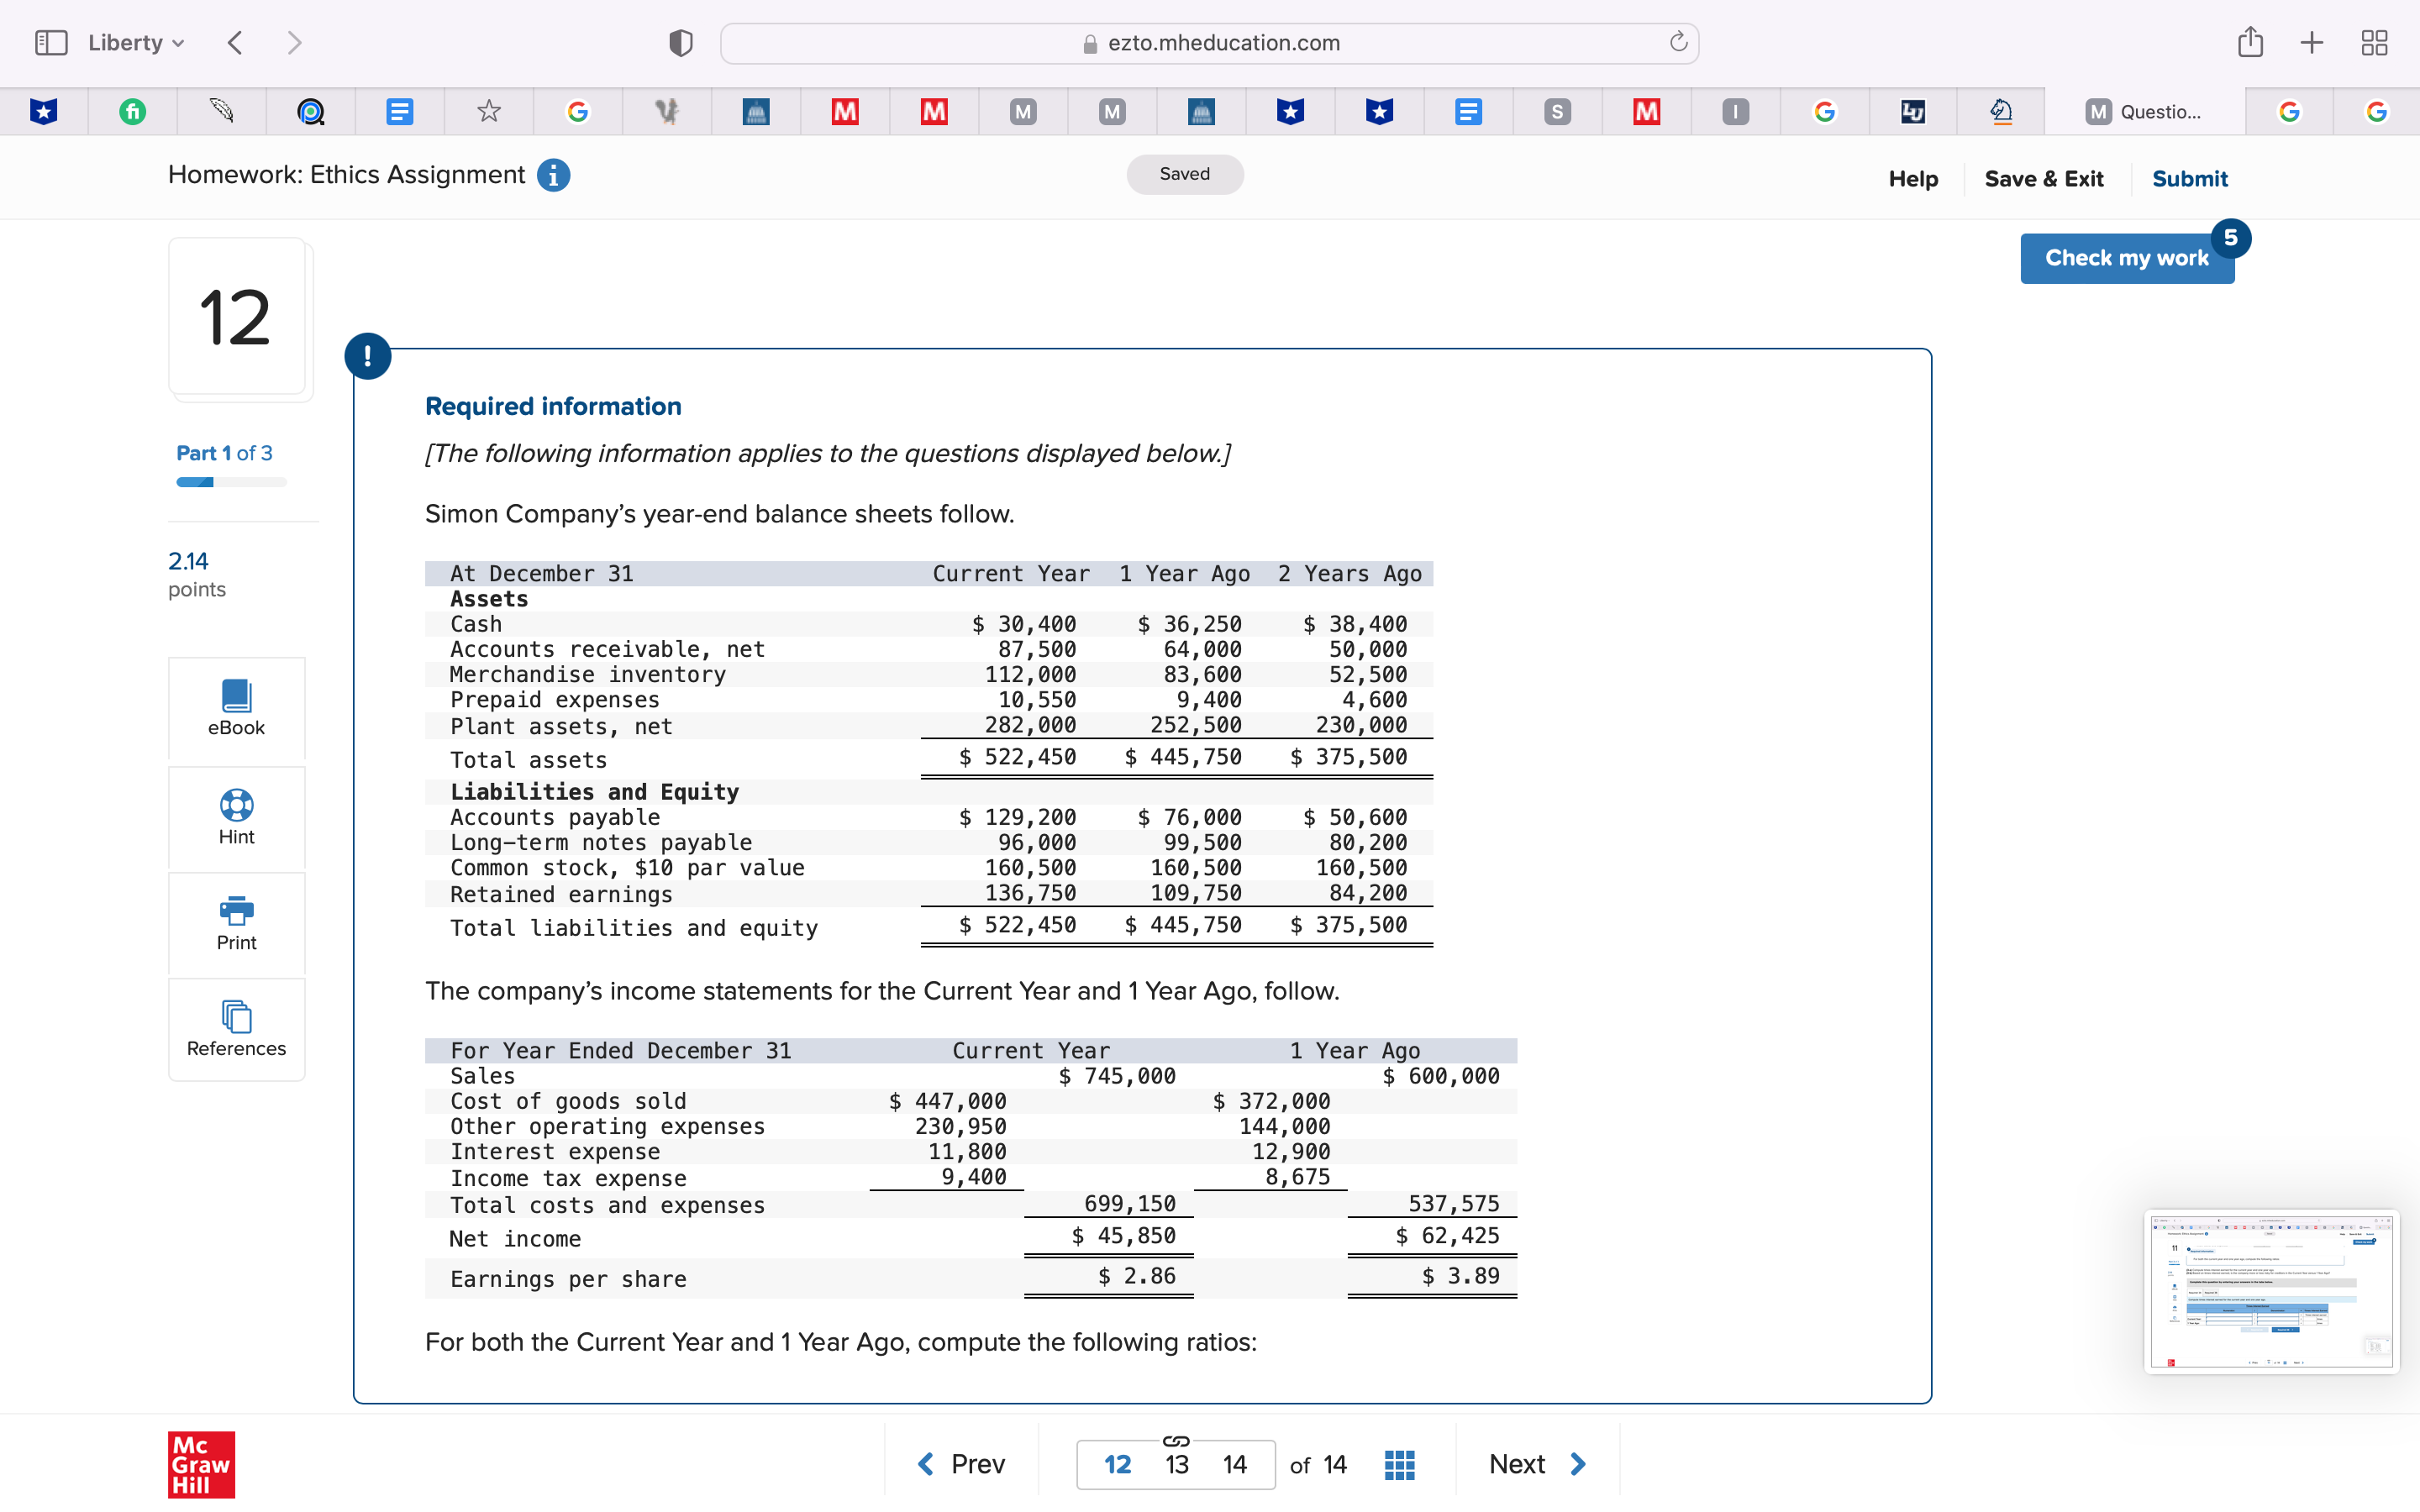This screenshot has width=2420, height=1512.
Task: Switch to page 13 of the assignment
Action: click(1176, 1464)
